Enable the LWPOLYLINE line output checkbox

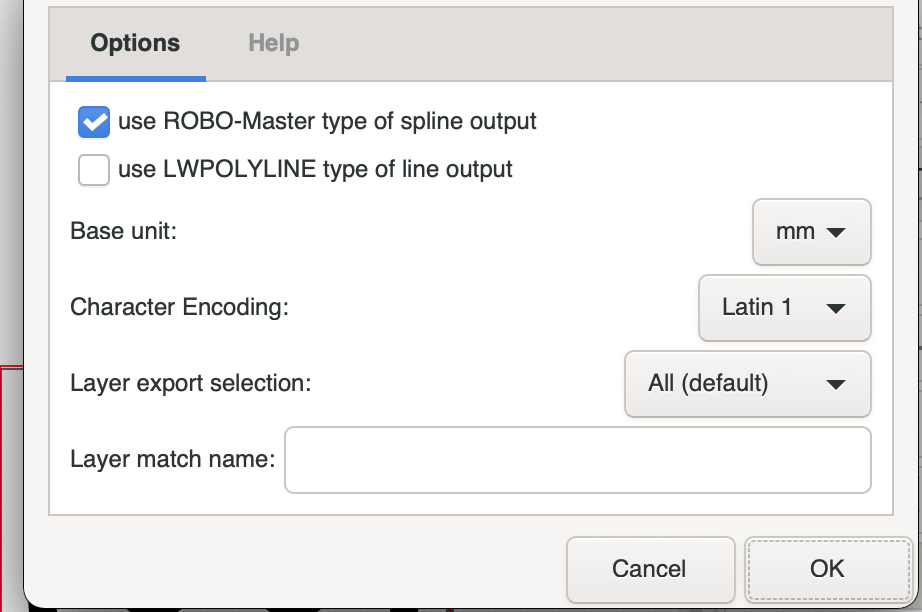pos(93,170)
